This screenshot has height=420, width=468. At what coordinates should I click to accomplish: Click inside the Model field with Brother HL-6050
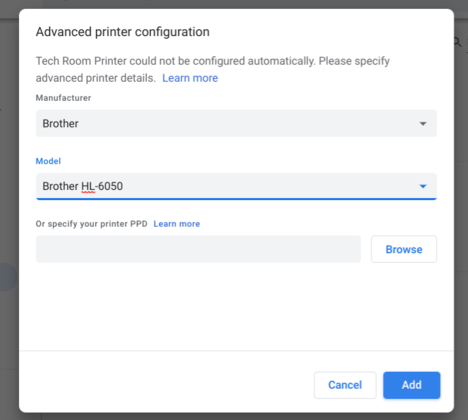point(236,186)
